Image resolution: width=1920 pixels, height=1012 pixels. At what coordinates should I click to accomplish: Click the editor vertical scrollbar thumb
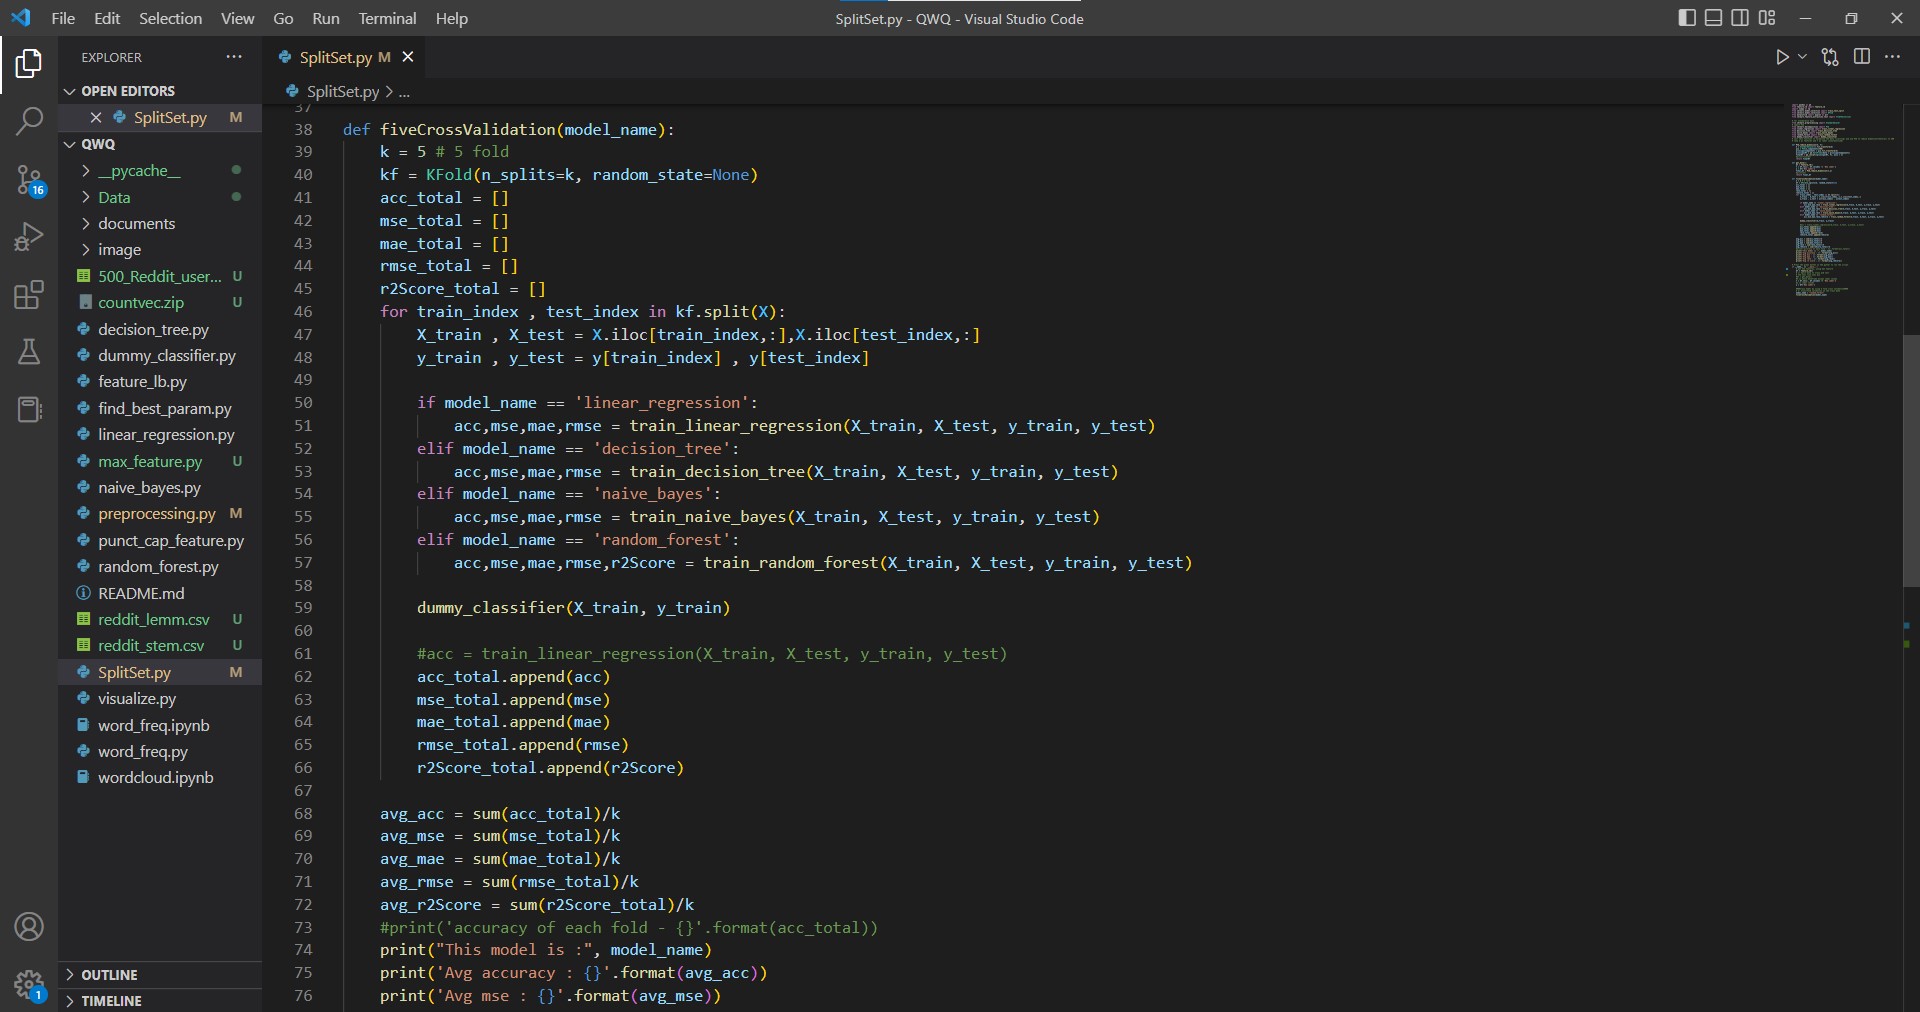1911,460
